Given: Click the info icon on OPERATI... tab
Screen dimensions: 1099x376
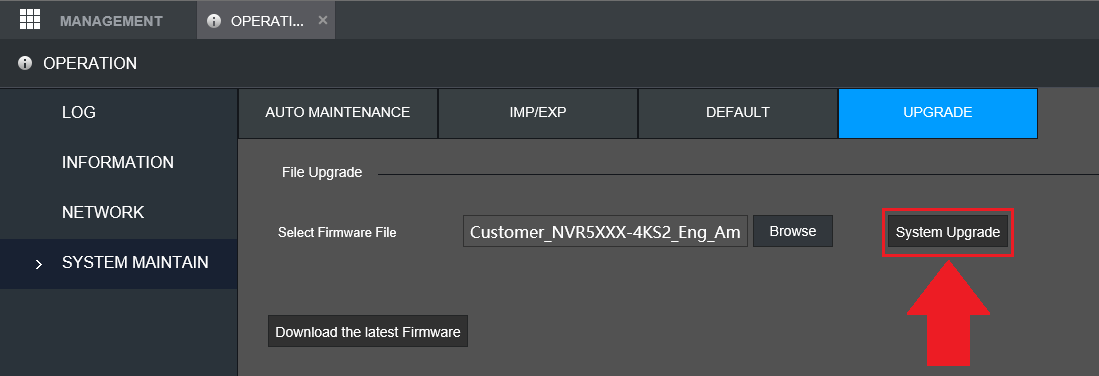Looking at the screenshot, I should (x=214, y=21).
